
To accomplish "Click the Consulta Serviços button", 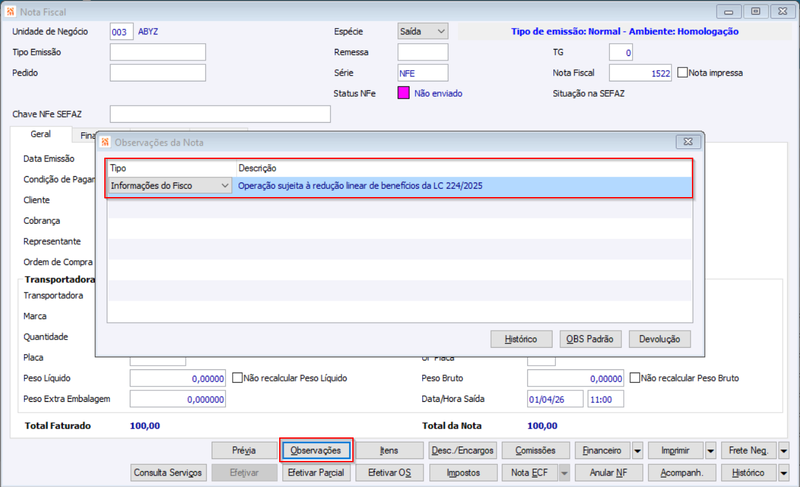I will [168, 473].
